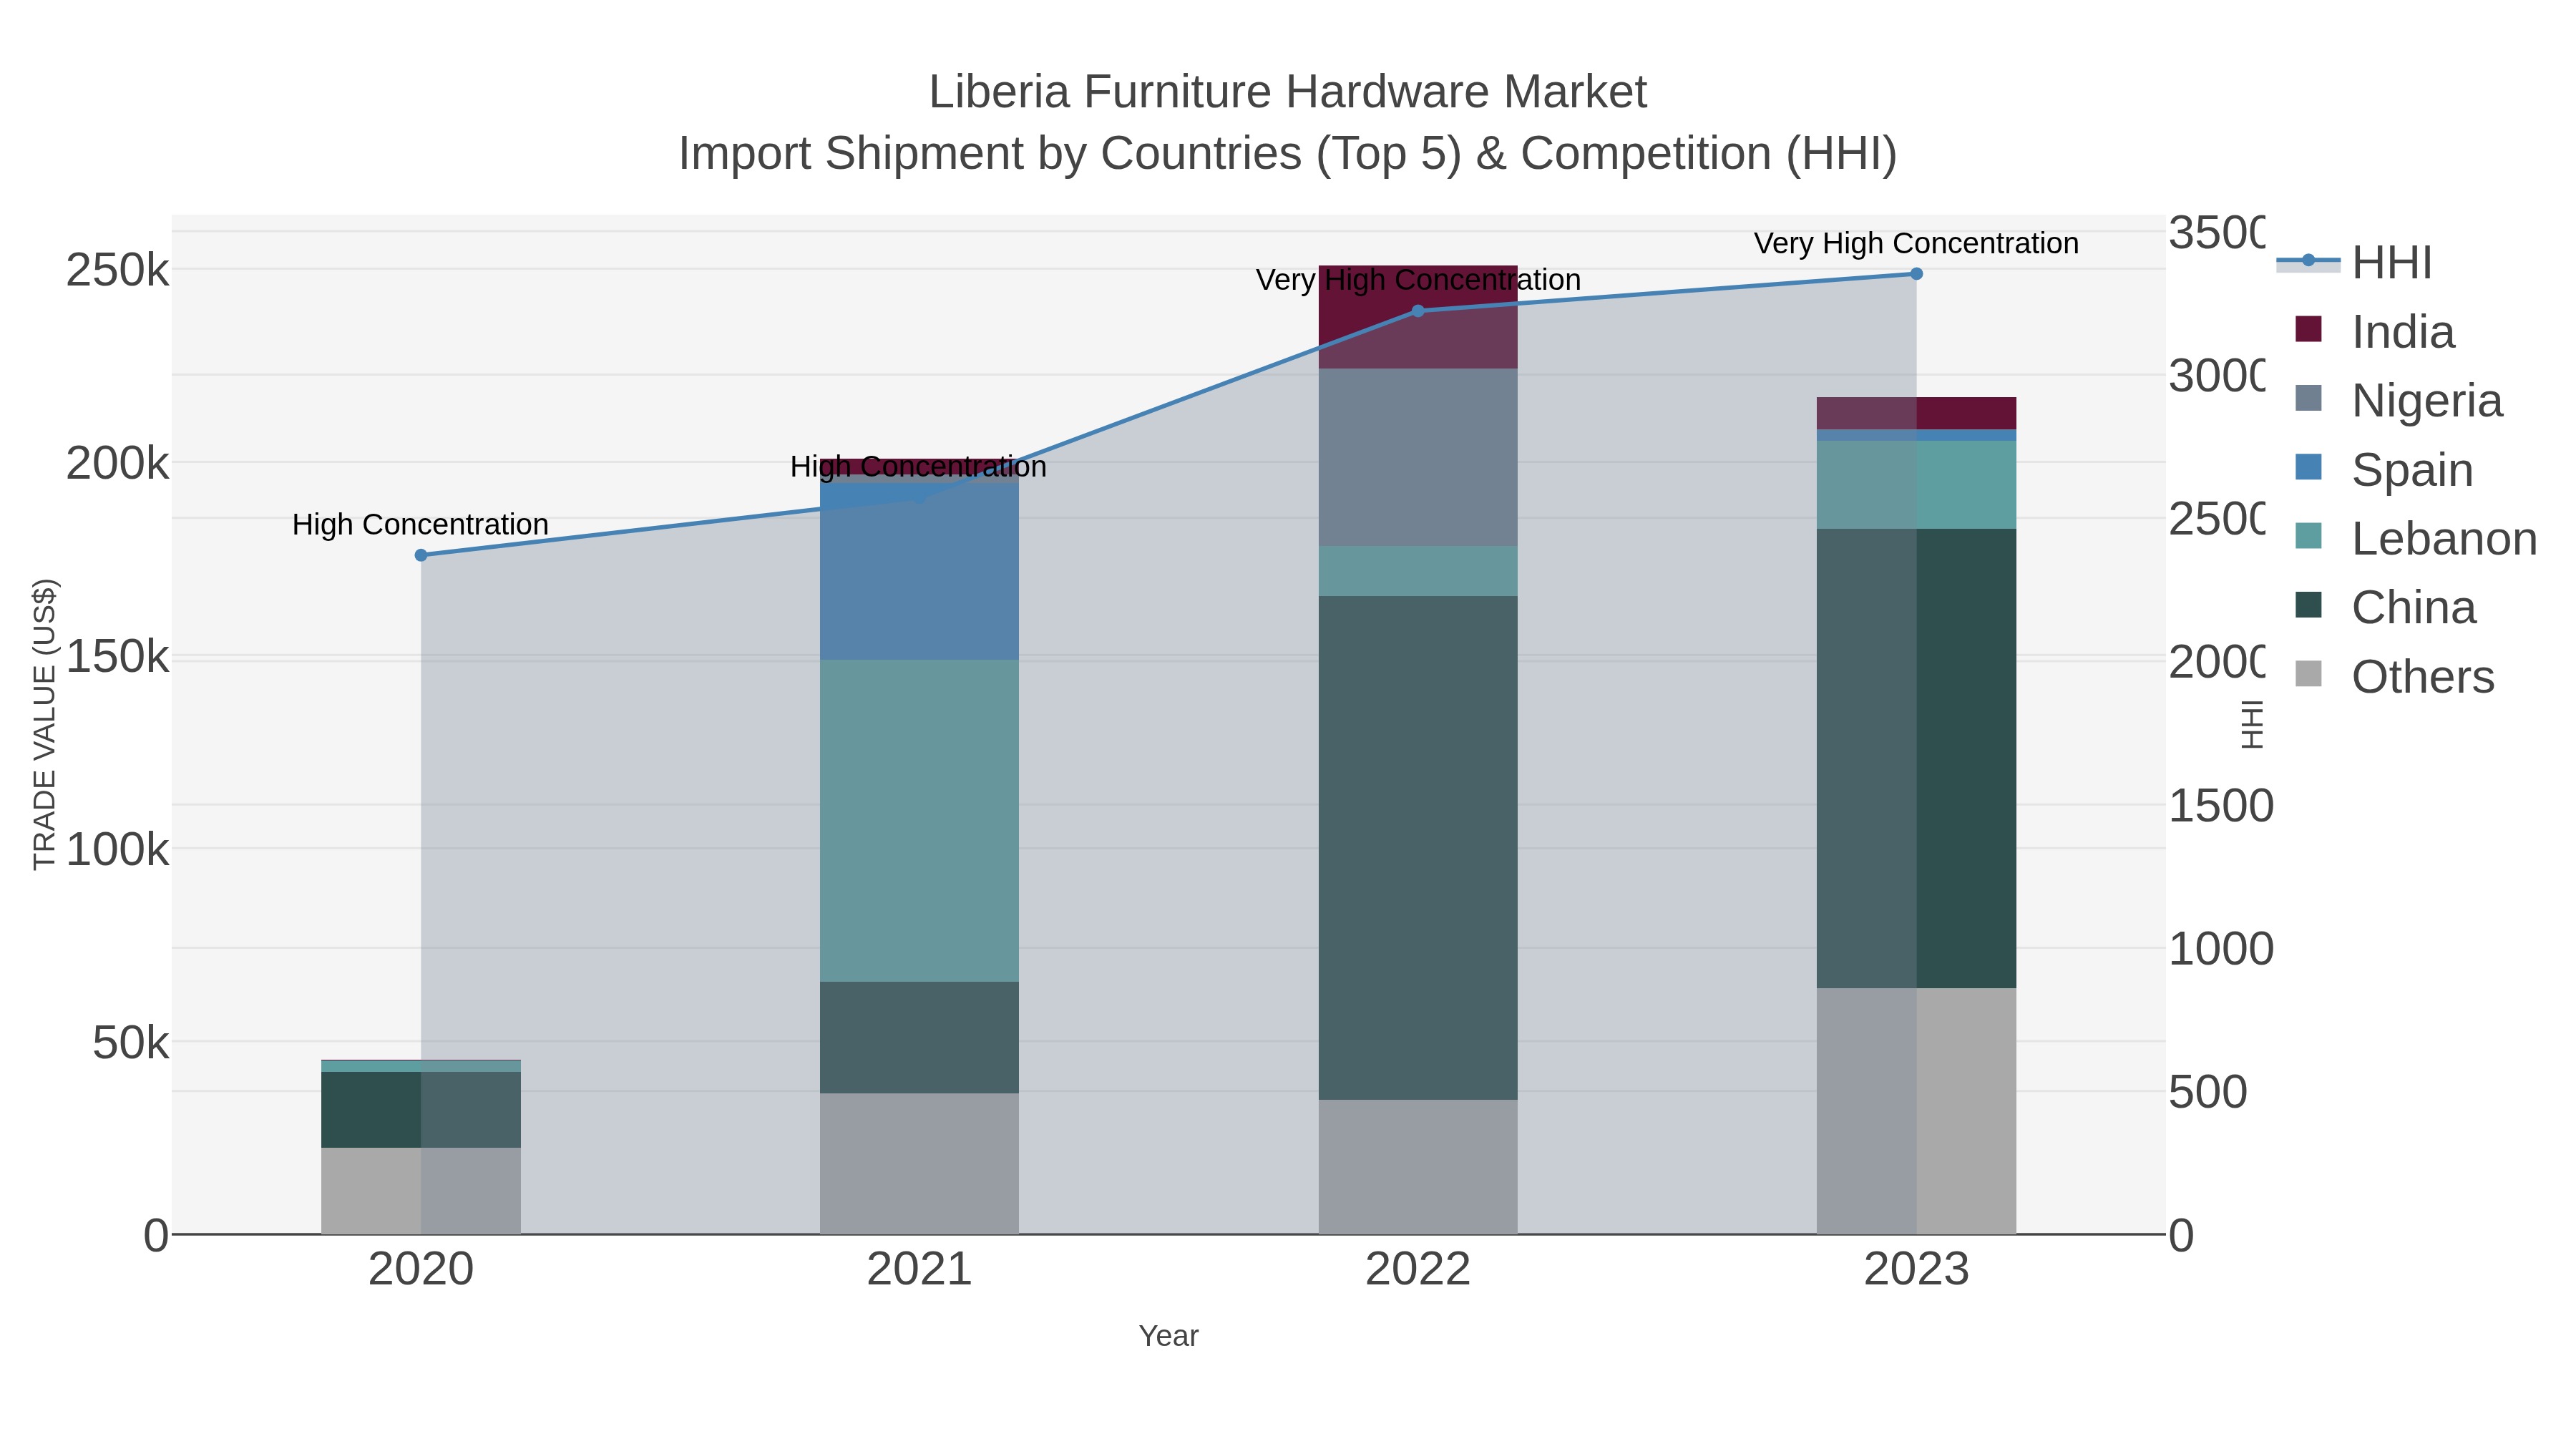Viewport: 2576px width, 1449px height.
Task: Click the Spain legend color swatch
Action: tap(2308, 467)
